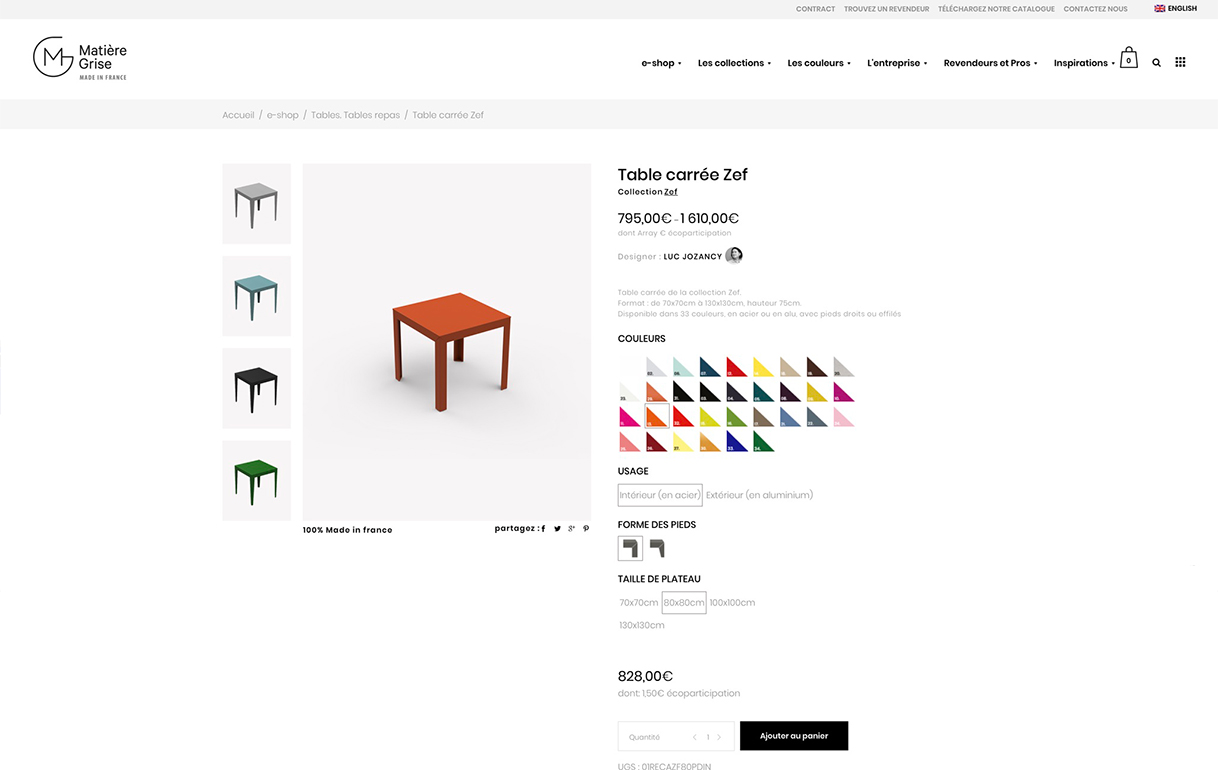Pick the yellow color swatch in the first row
Image resolution: width=1218 pixels, height=770 pixels.
click(x=763, y=367)
